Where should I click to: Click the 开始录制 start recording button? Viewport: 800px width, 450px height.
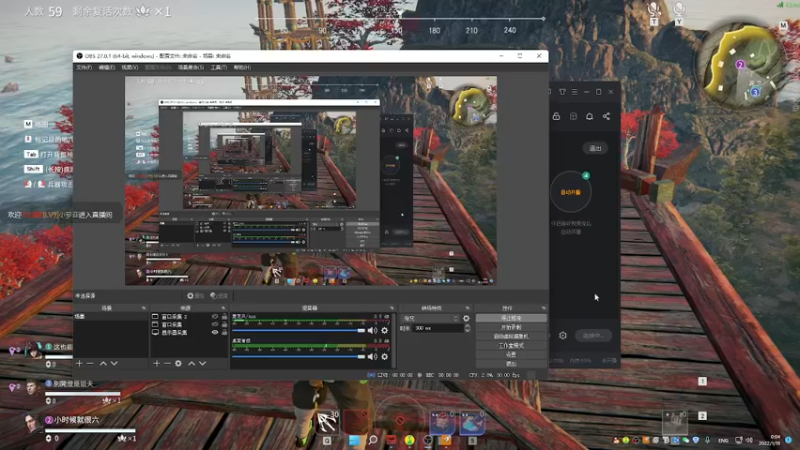(511, 327)
